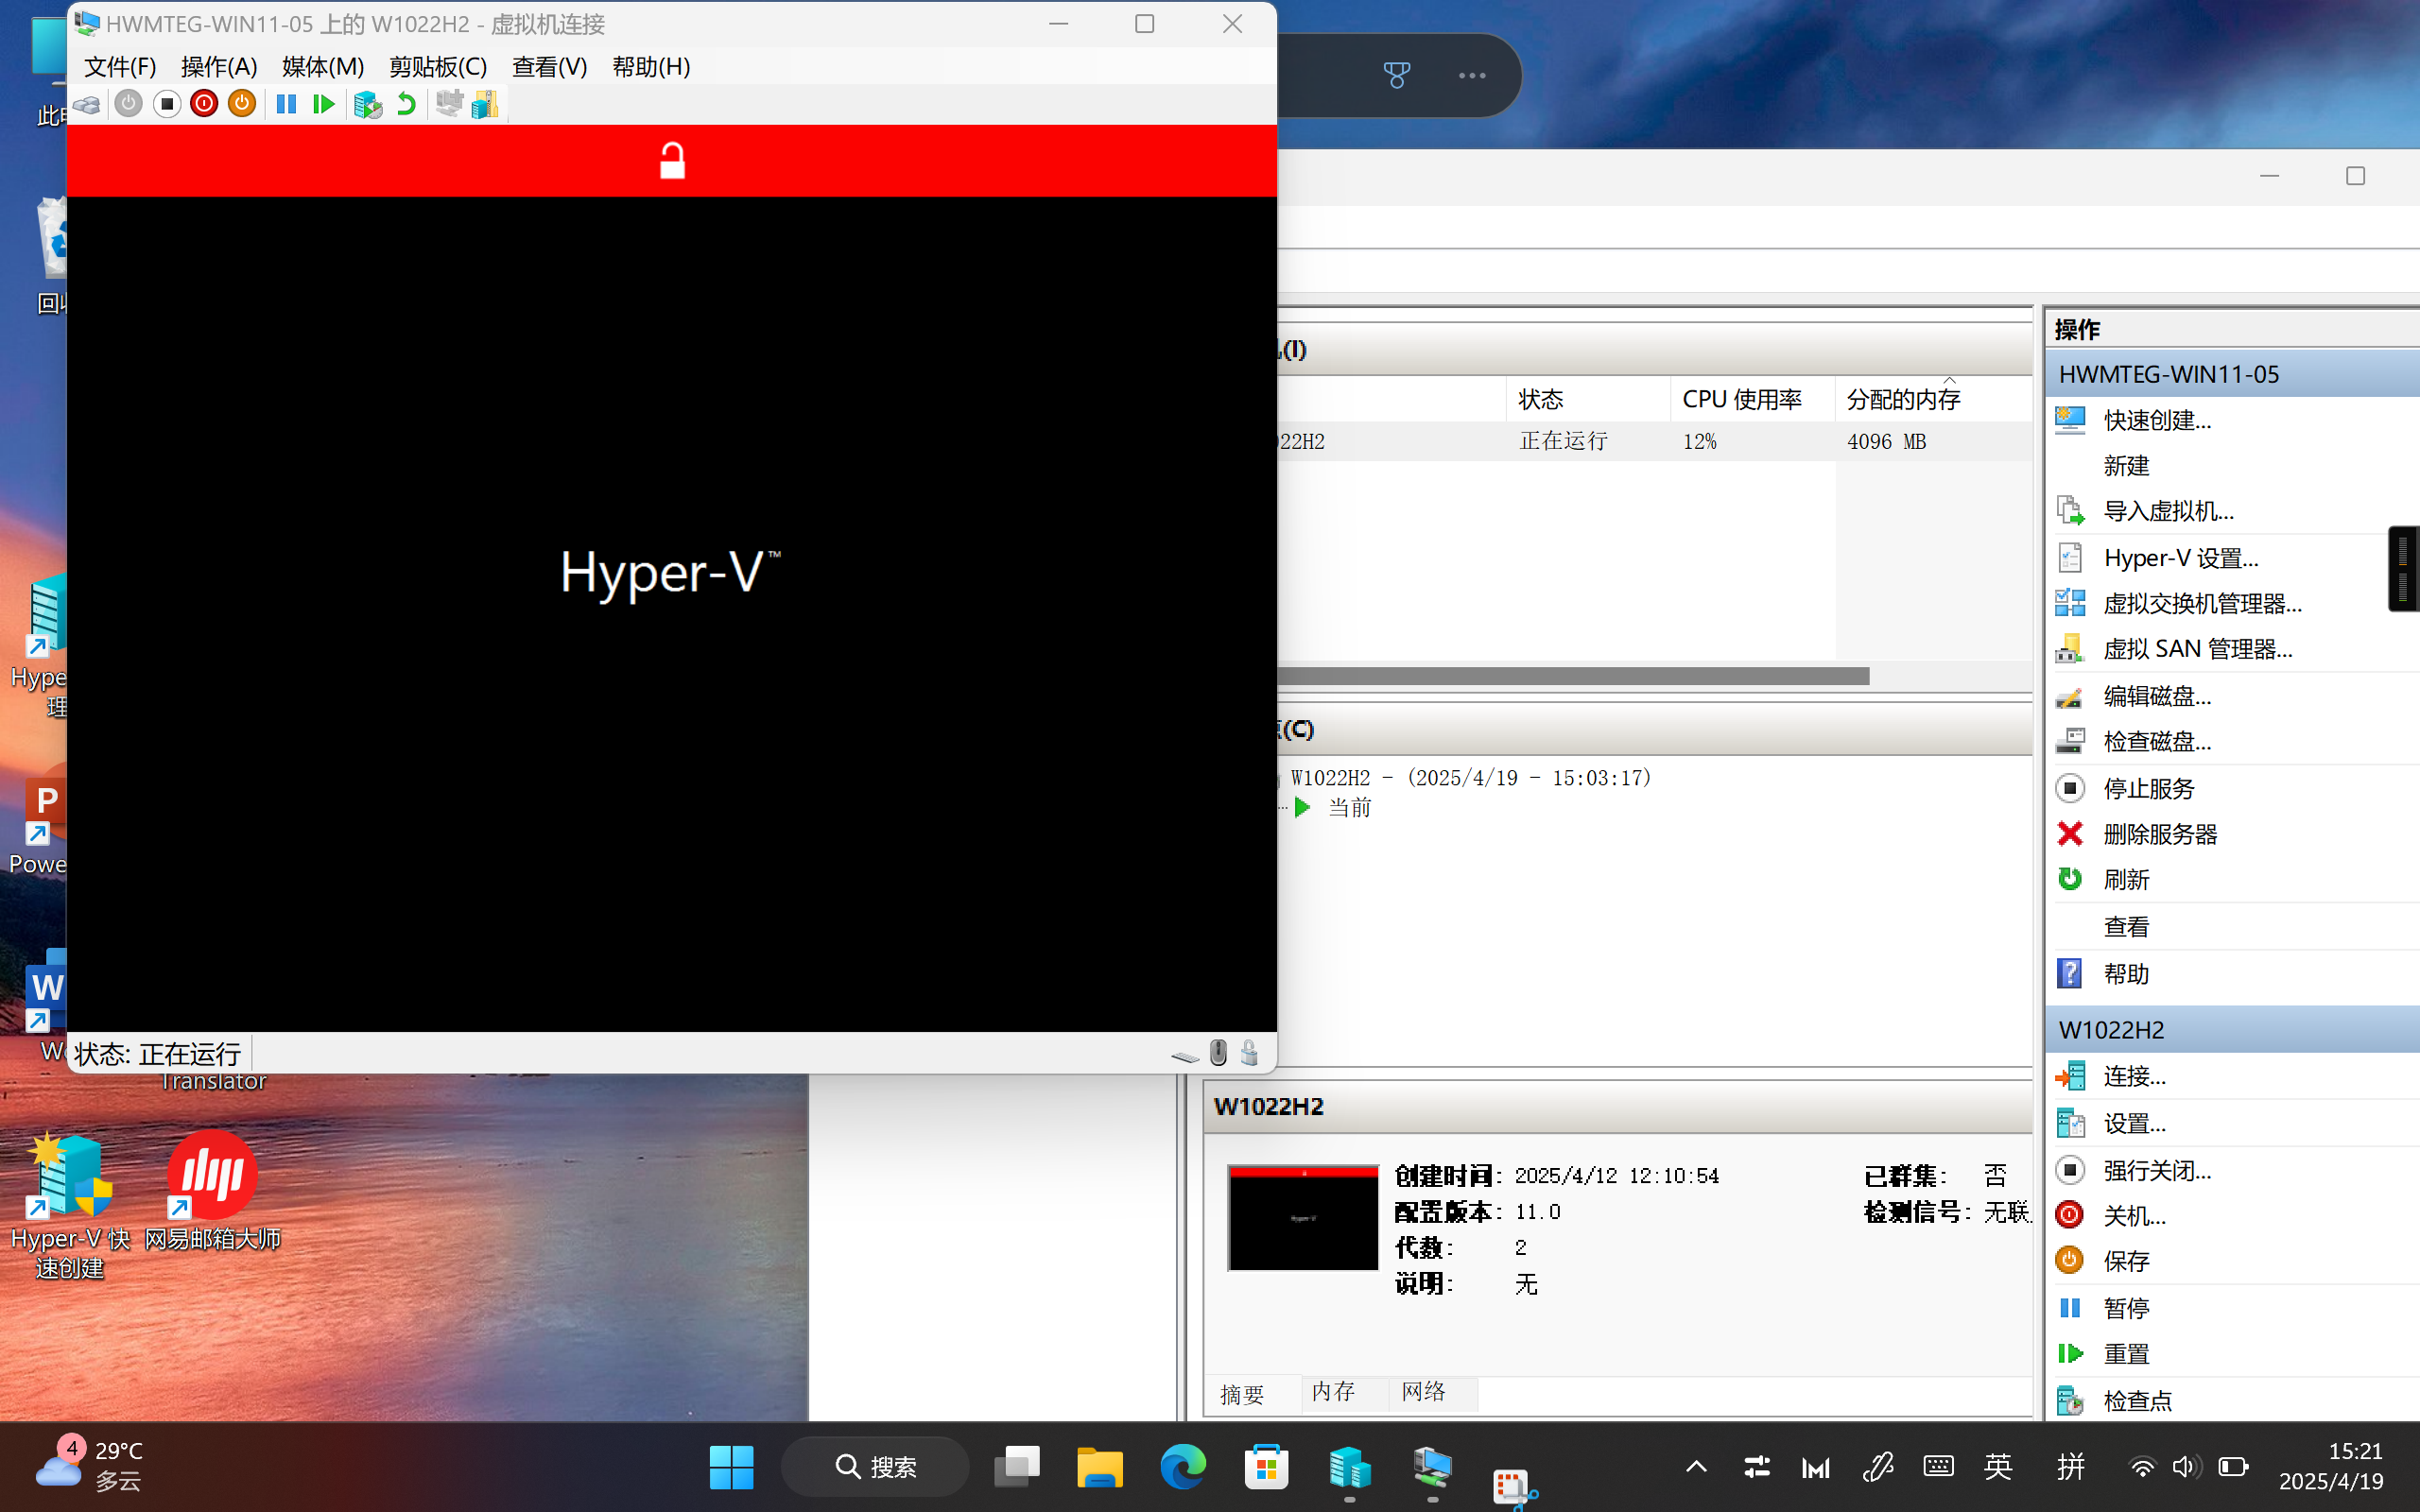Viewport: 2420px width, 1512px height.
Task: Click the Checkpoint toolbar icon
Action: point(368,104)
